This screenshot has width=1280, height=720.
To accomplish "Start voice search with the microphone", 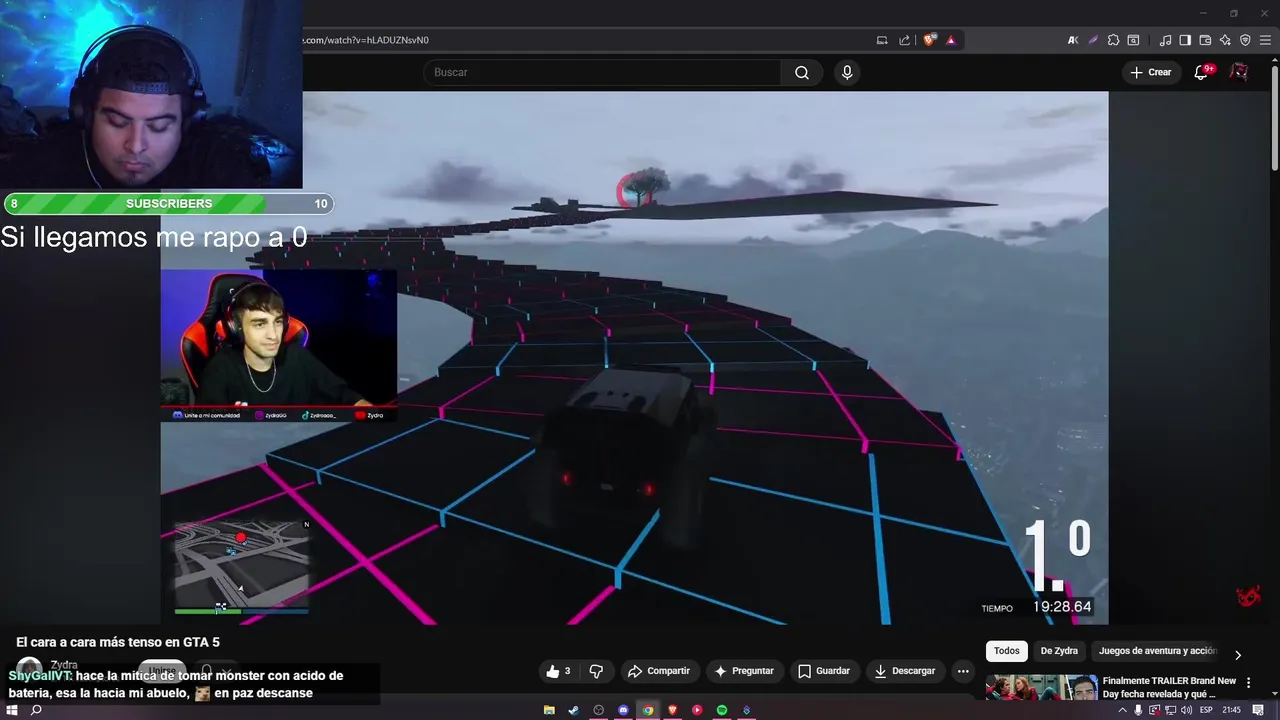I will 847,72.
